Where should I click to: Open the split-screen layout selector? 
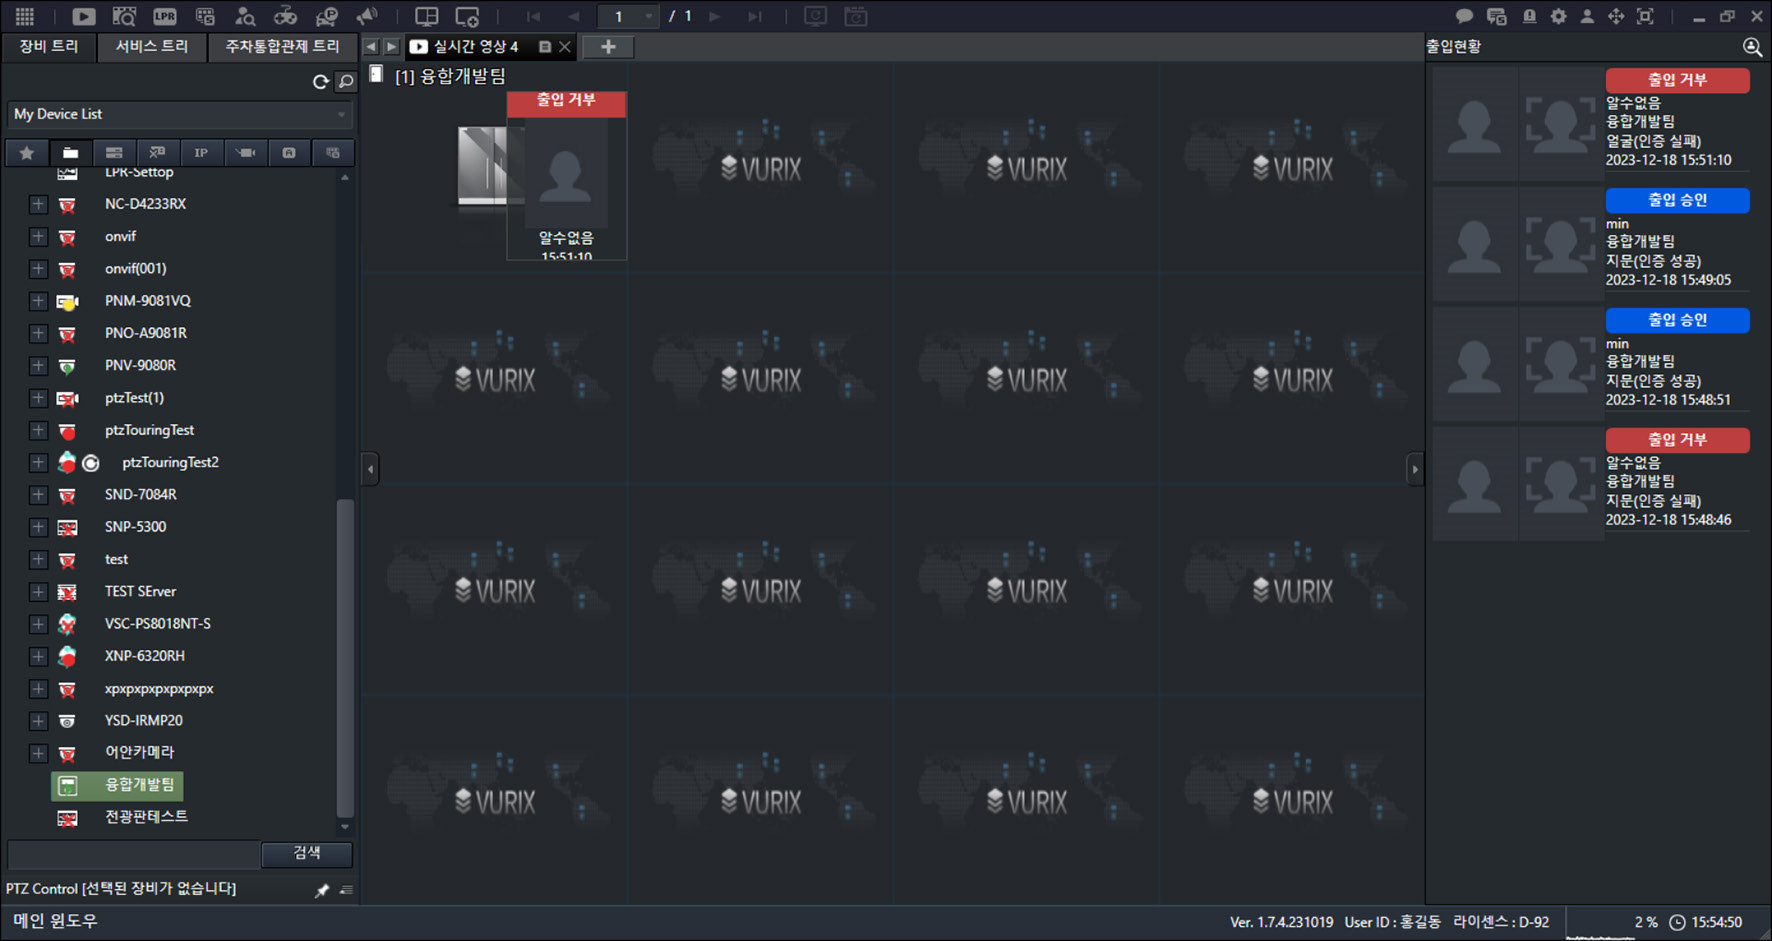[427, 16]
